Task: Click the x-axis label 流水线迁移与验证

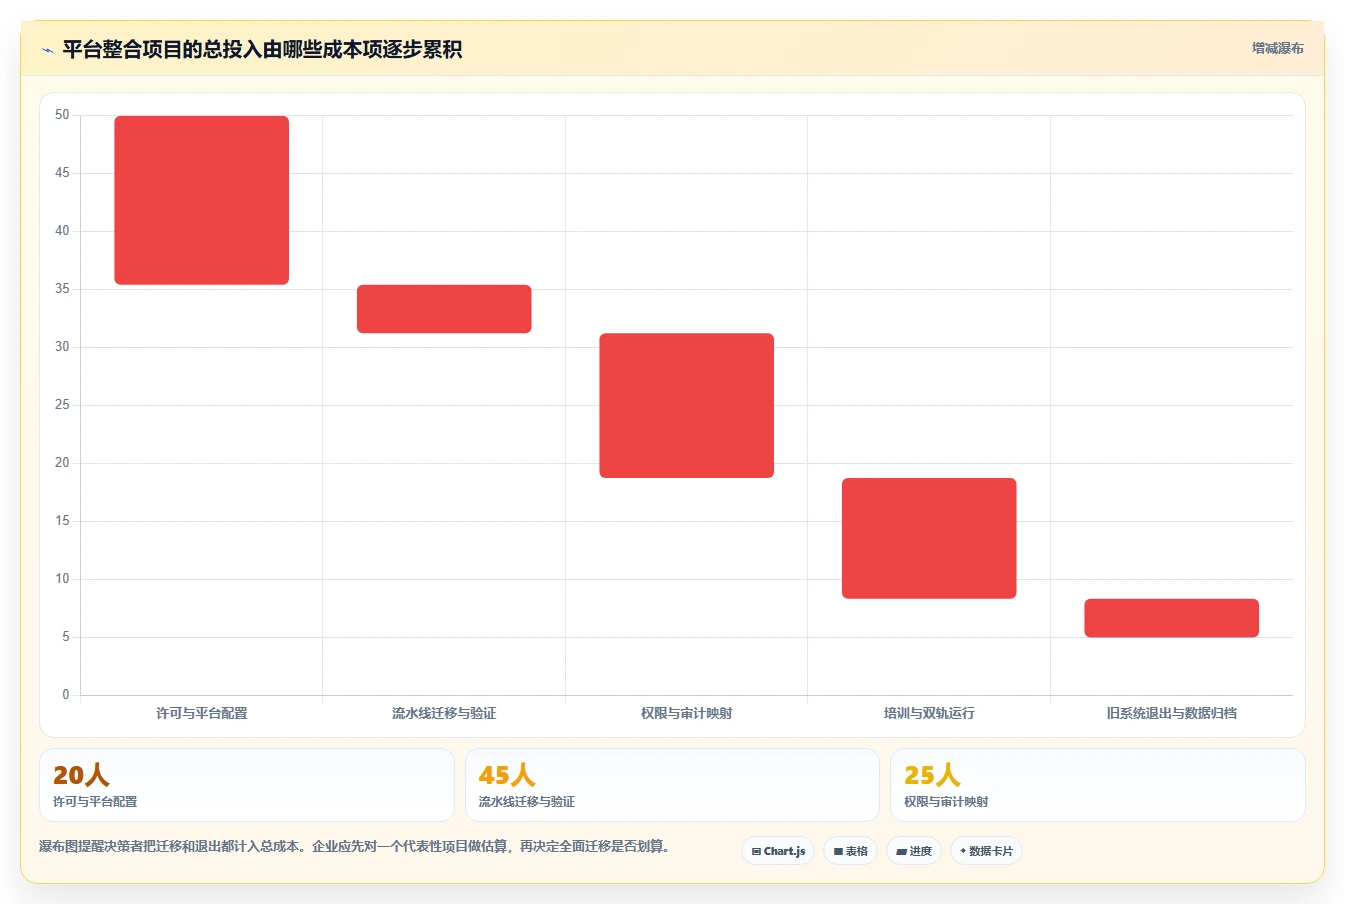Action: pos(444,713)
